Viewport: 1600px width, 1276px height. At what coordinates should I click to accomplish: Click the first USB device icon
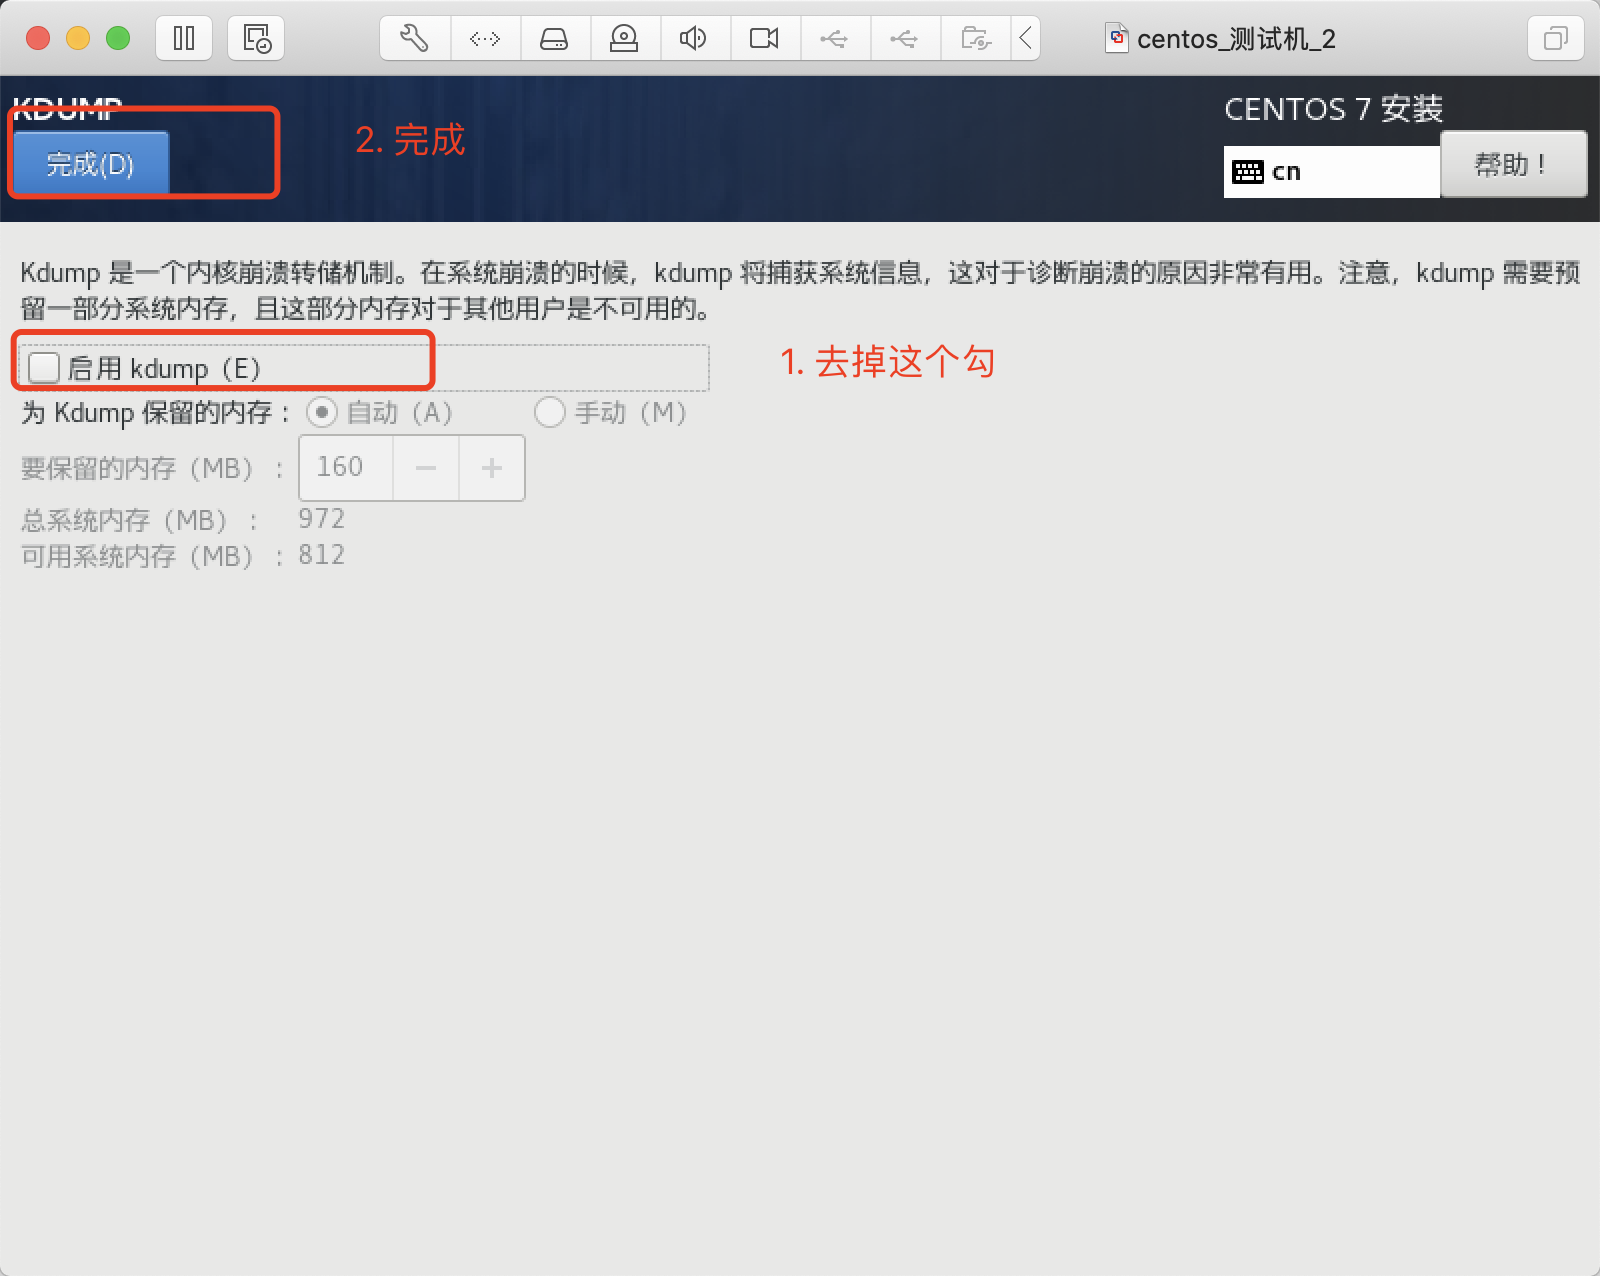point(834,39)
